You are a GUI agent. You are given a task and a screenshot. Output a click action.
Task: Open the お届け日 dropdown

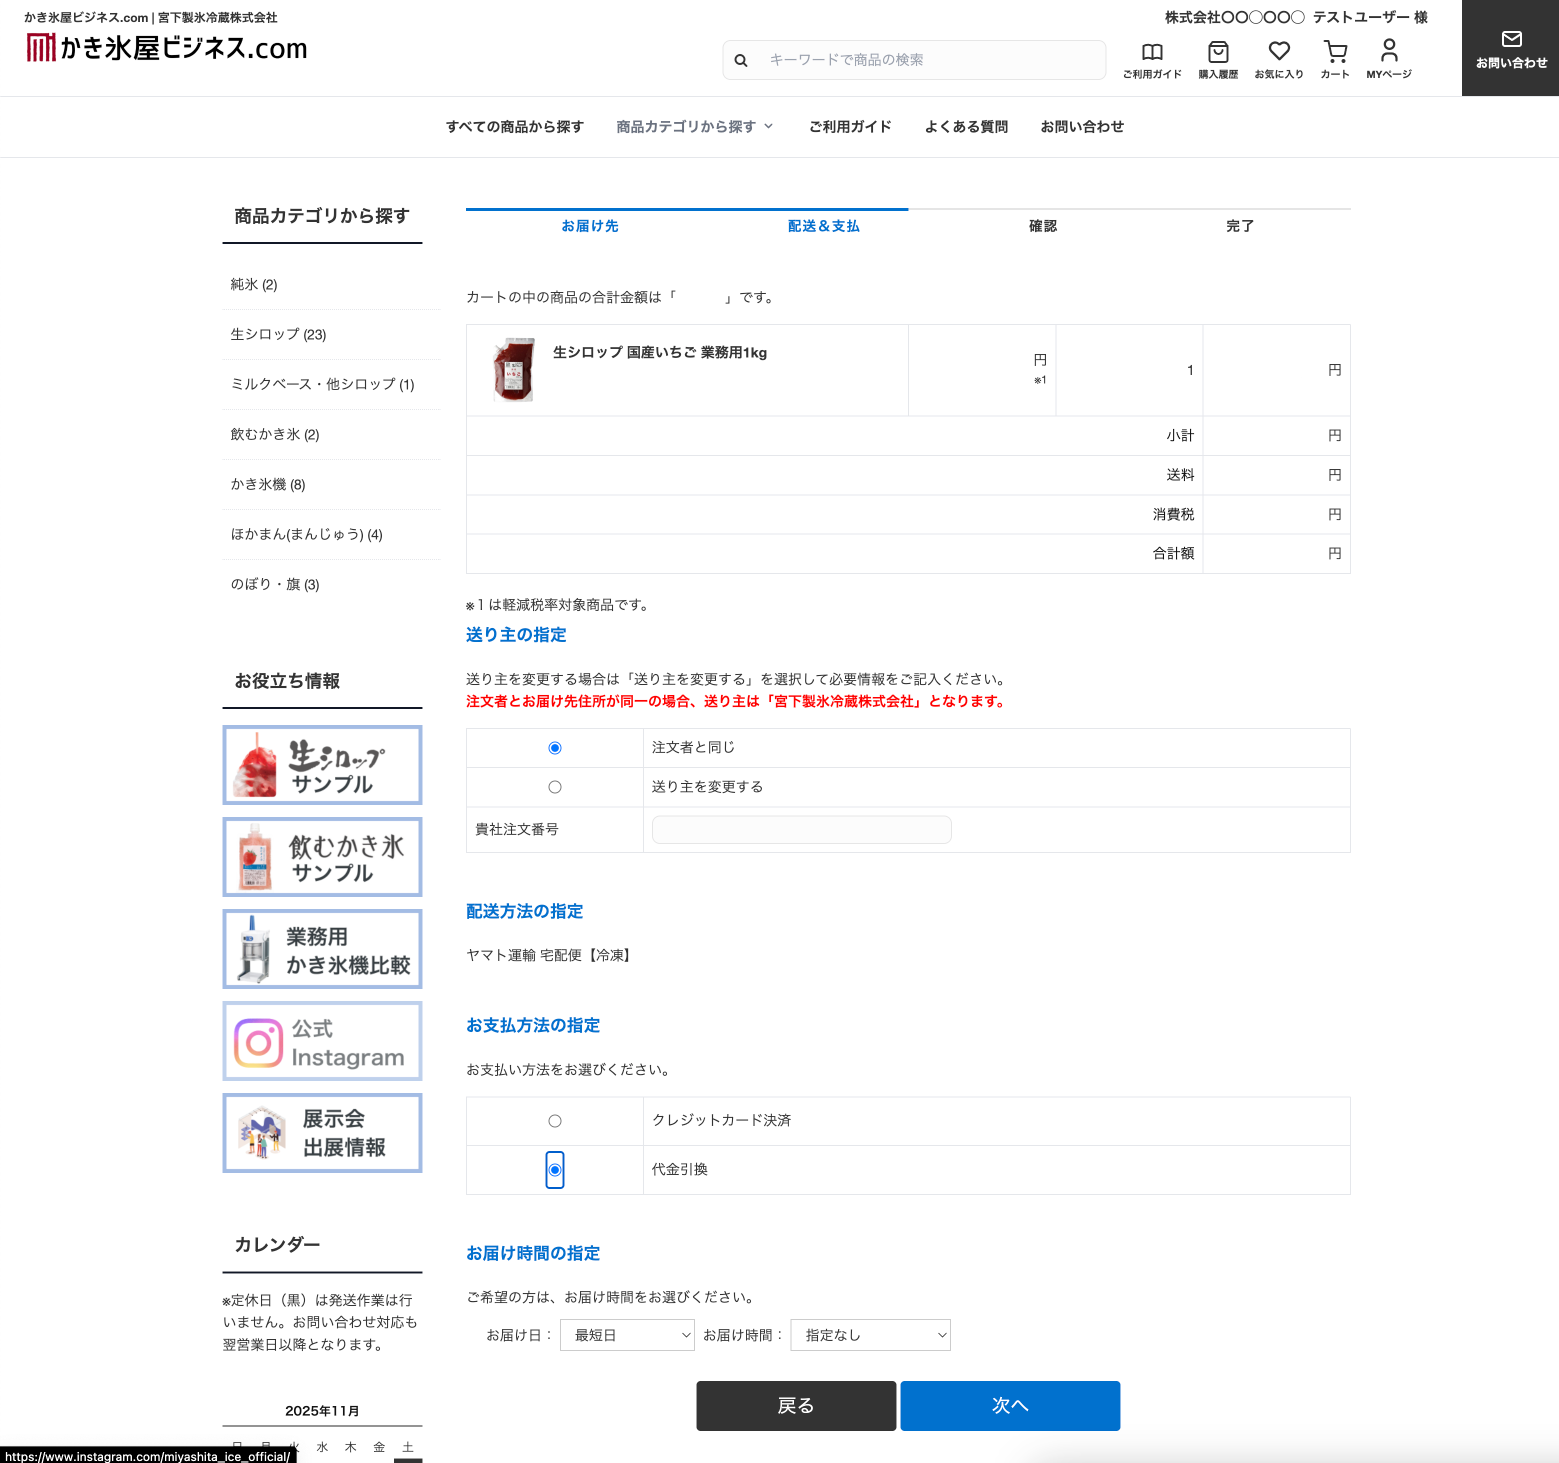coord(627,1335)
